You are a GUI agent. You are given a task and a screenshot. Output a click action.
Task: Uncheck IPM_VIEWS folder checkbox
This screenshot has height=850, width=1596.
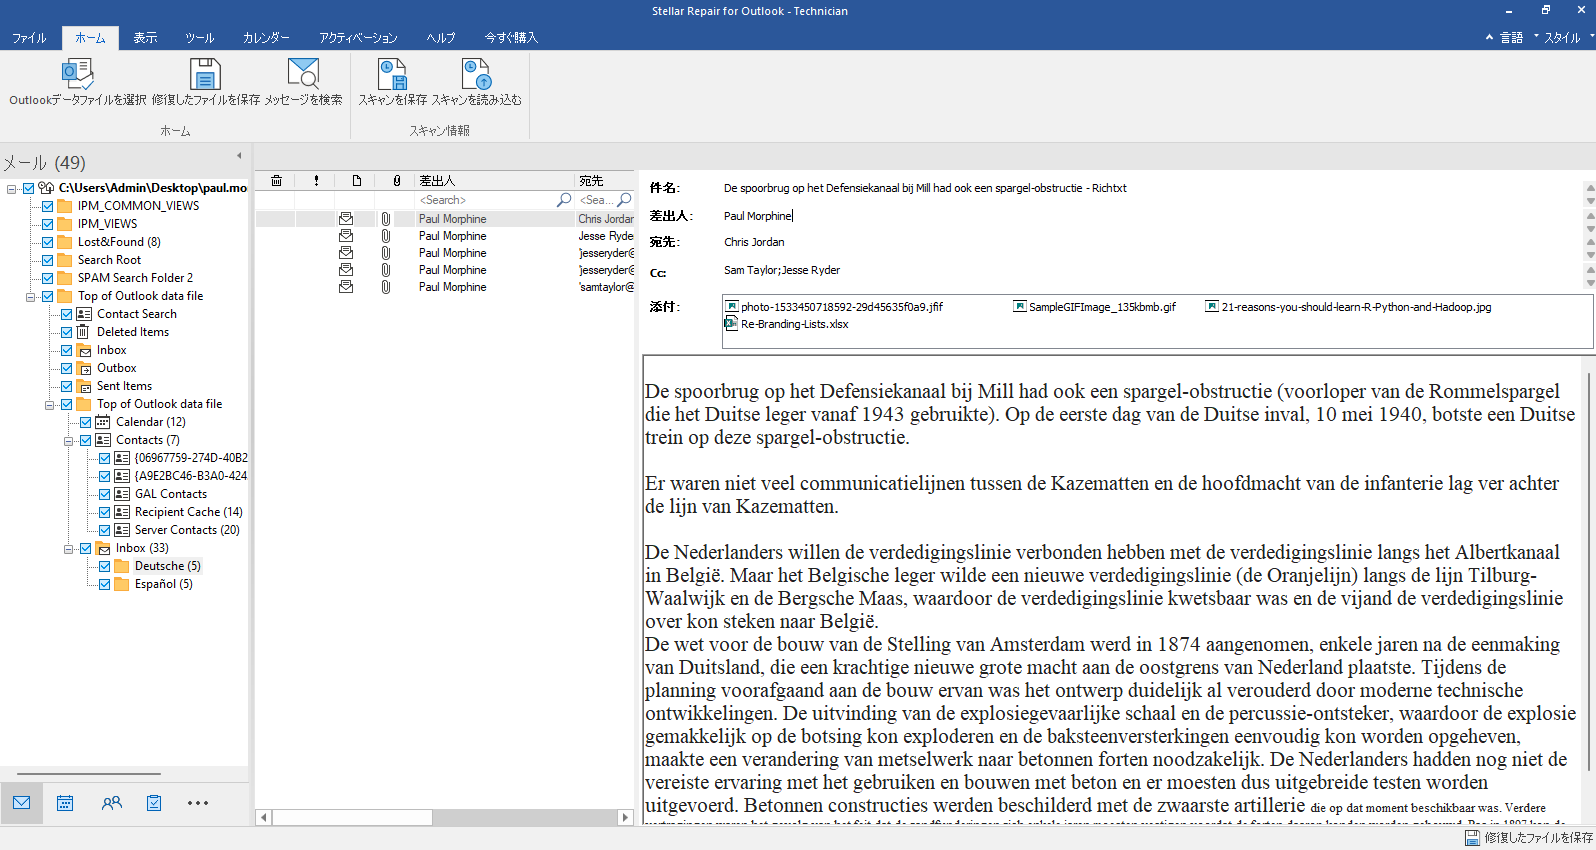48,224
